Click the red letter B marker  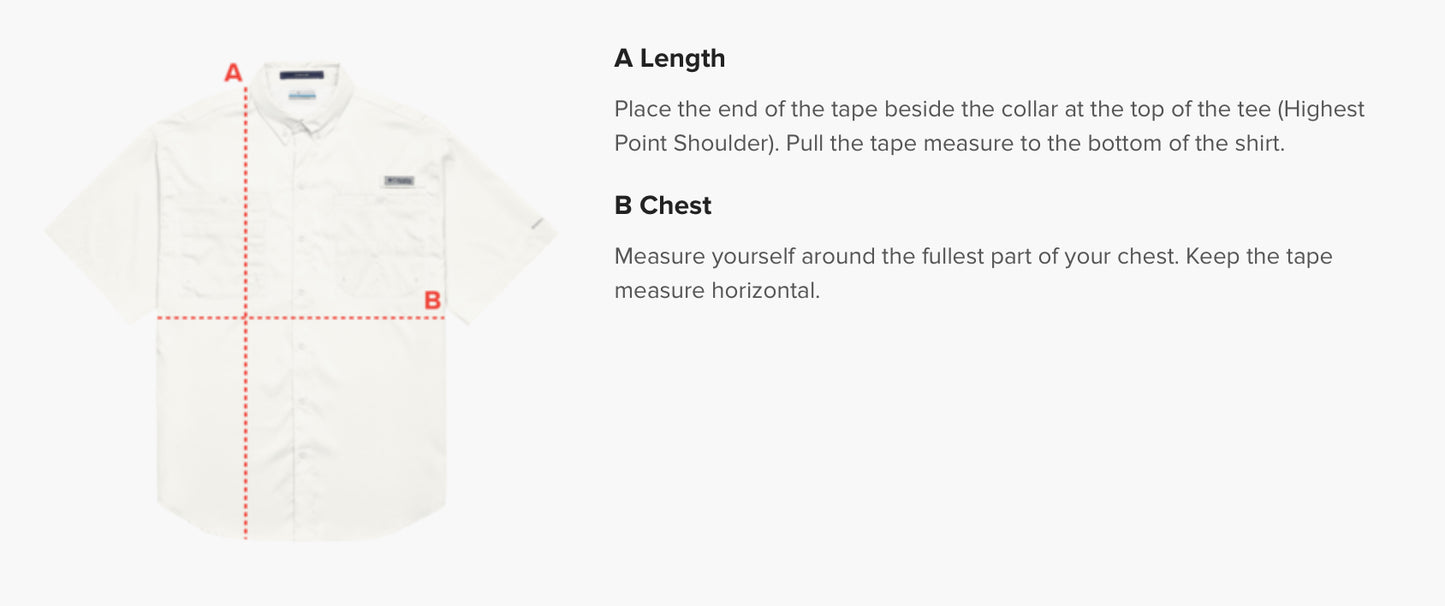pyautogui.click(x=432, y=300)
